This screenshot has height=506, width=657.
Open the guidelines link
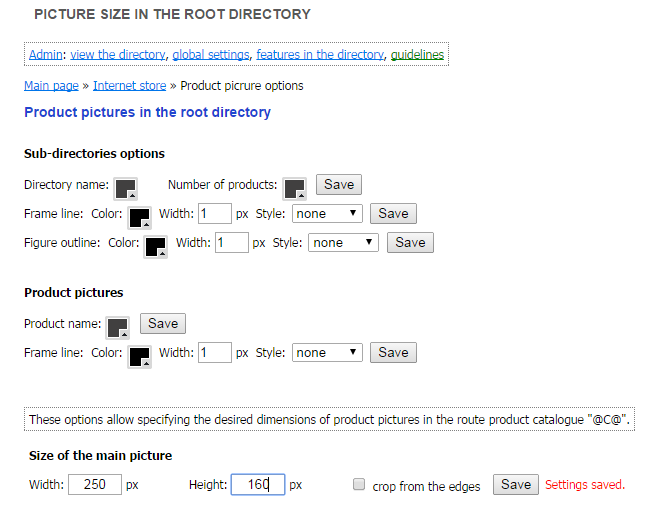pyautogui.click(x=417, y=54)
